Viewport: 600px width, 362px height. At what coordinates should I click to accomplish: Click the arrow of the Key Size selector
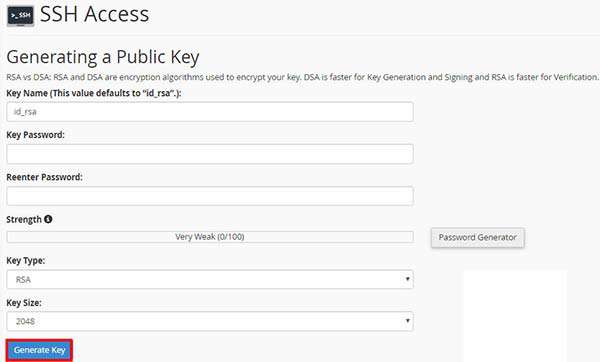pos(408,321)
